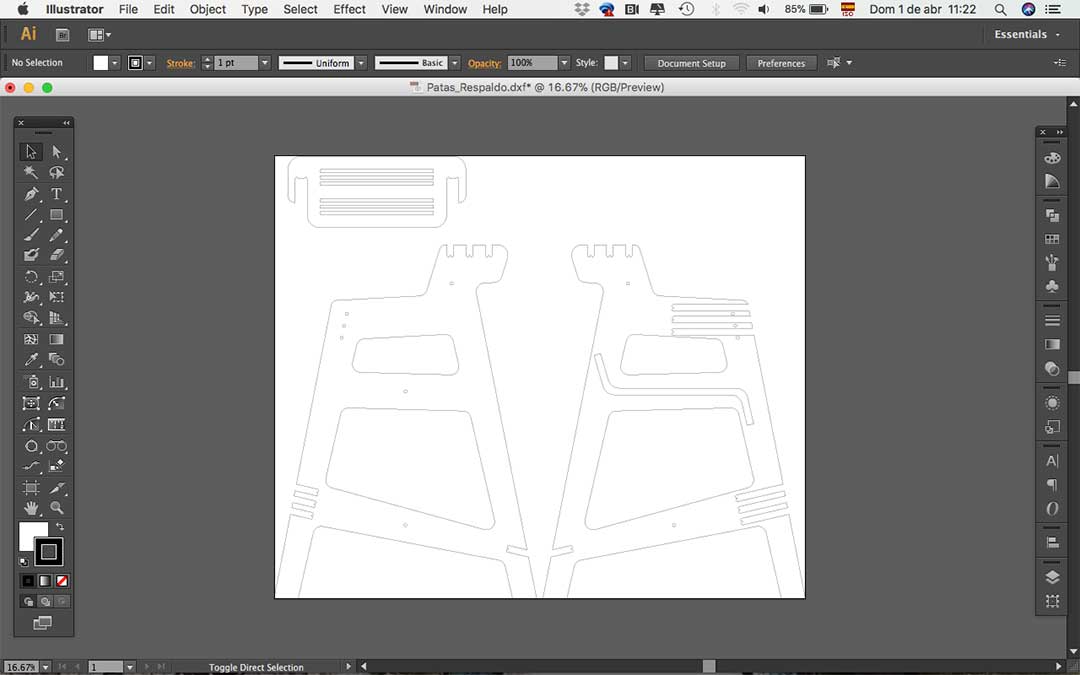
Task: Open the Uniform width profile dropdown
Action: [x=361, y=63]
